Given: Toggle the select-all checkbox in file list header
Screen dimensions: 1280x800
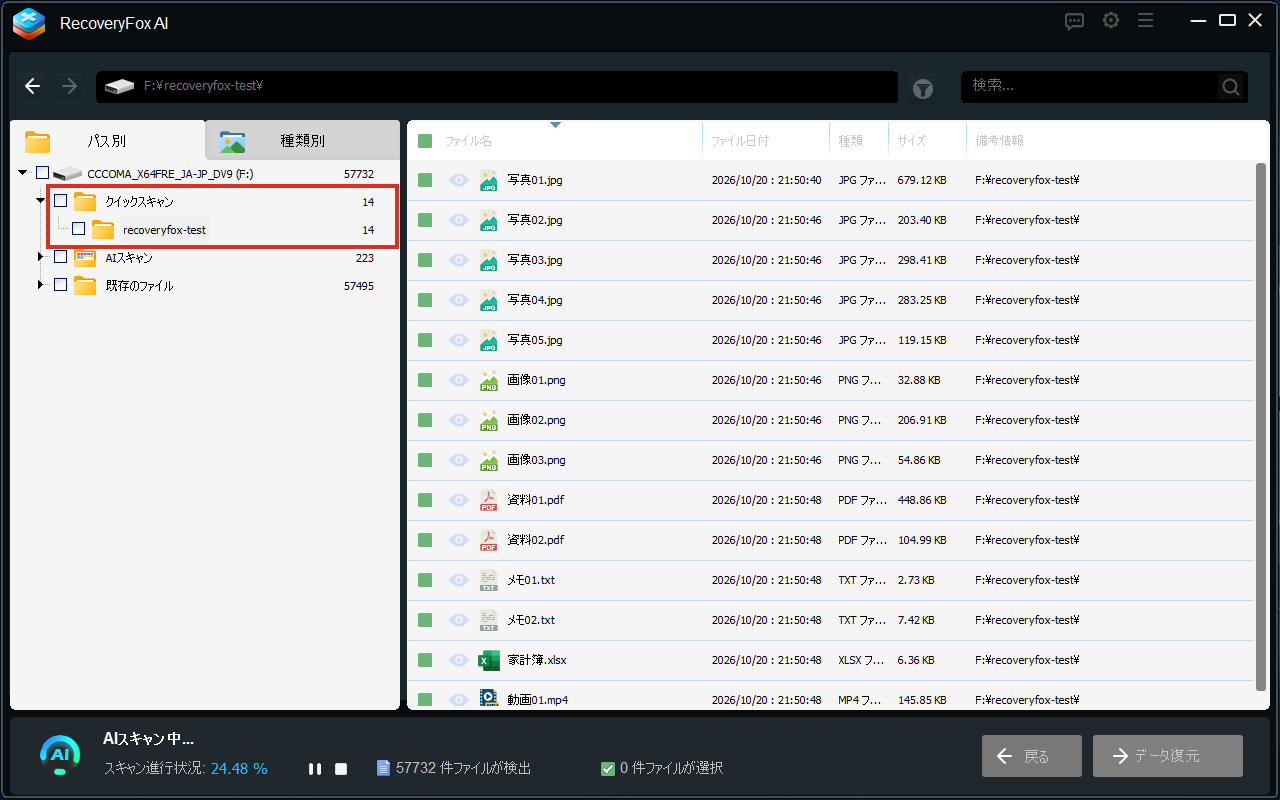Looking at the screenshot, I should tap(425, 141).
